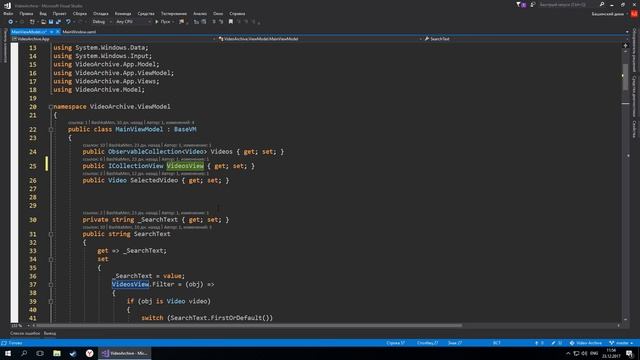
Task: Click the highlighted VideosView identifier on line 25
Action: [185, 166]
